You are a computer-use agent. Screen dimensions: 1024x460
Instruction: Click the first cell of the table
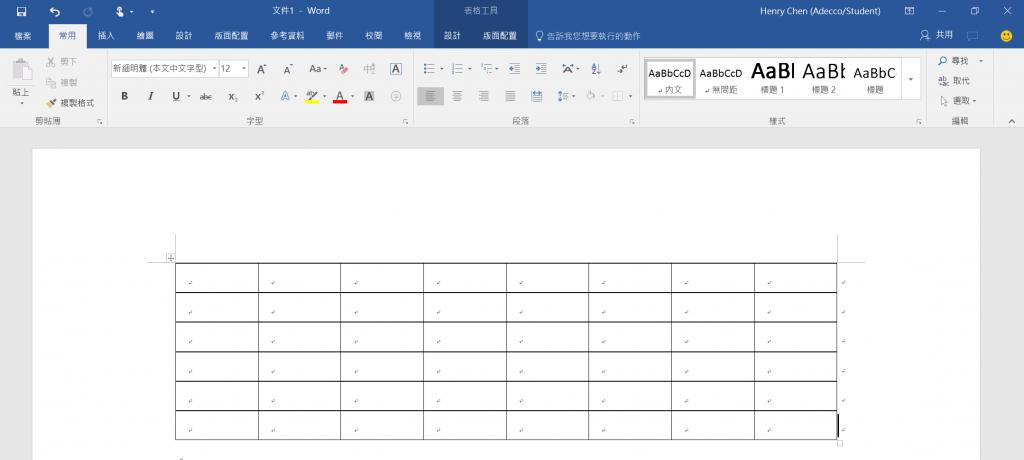[x=217, y=278]
